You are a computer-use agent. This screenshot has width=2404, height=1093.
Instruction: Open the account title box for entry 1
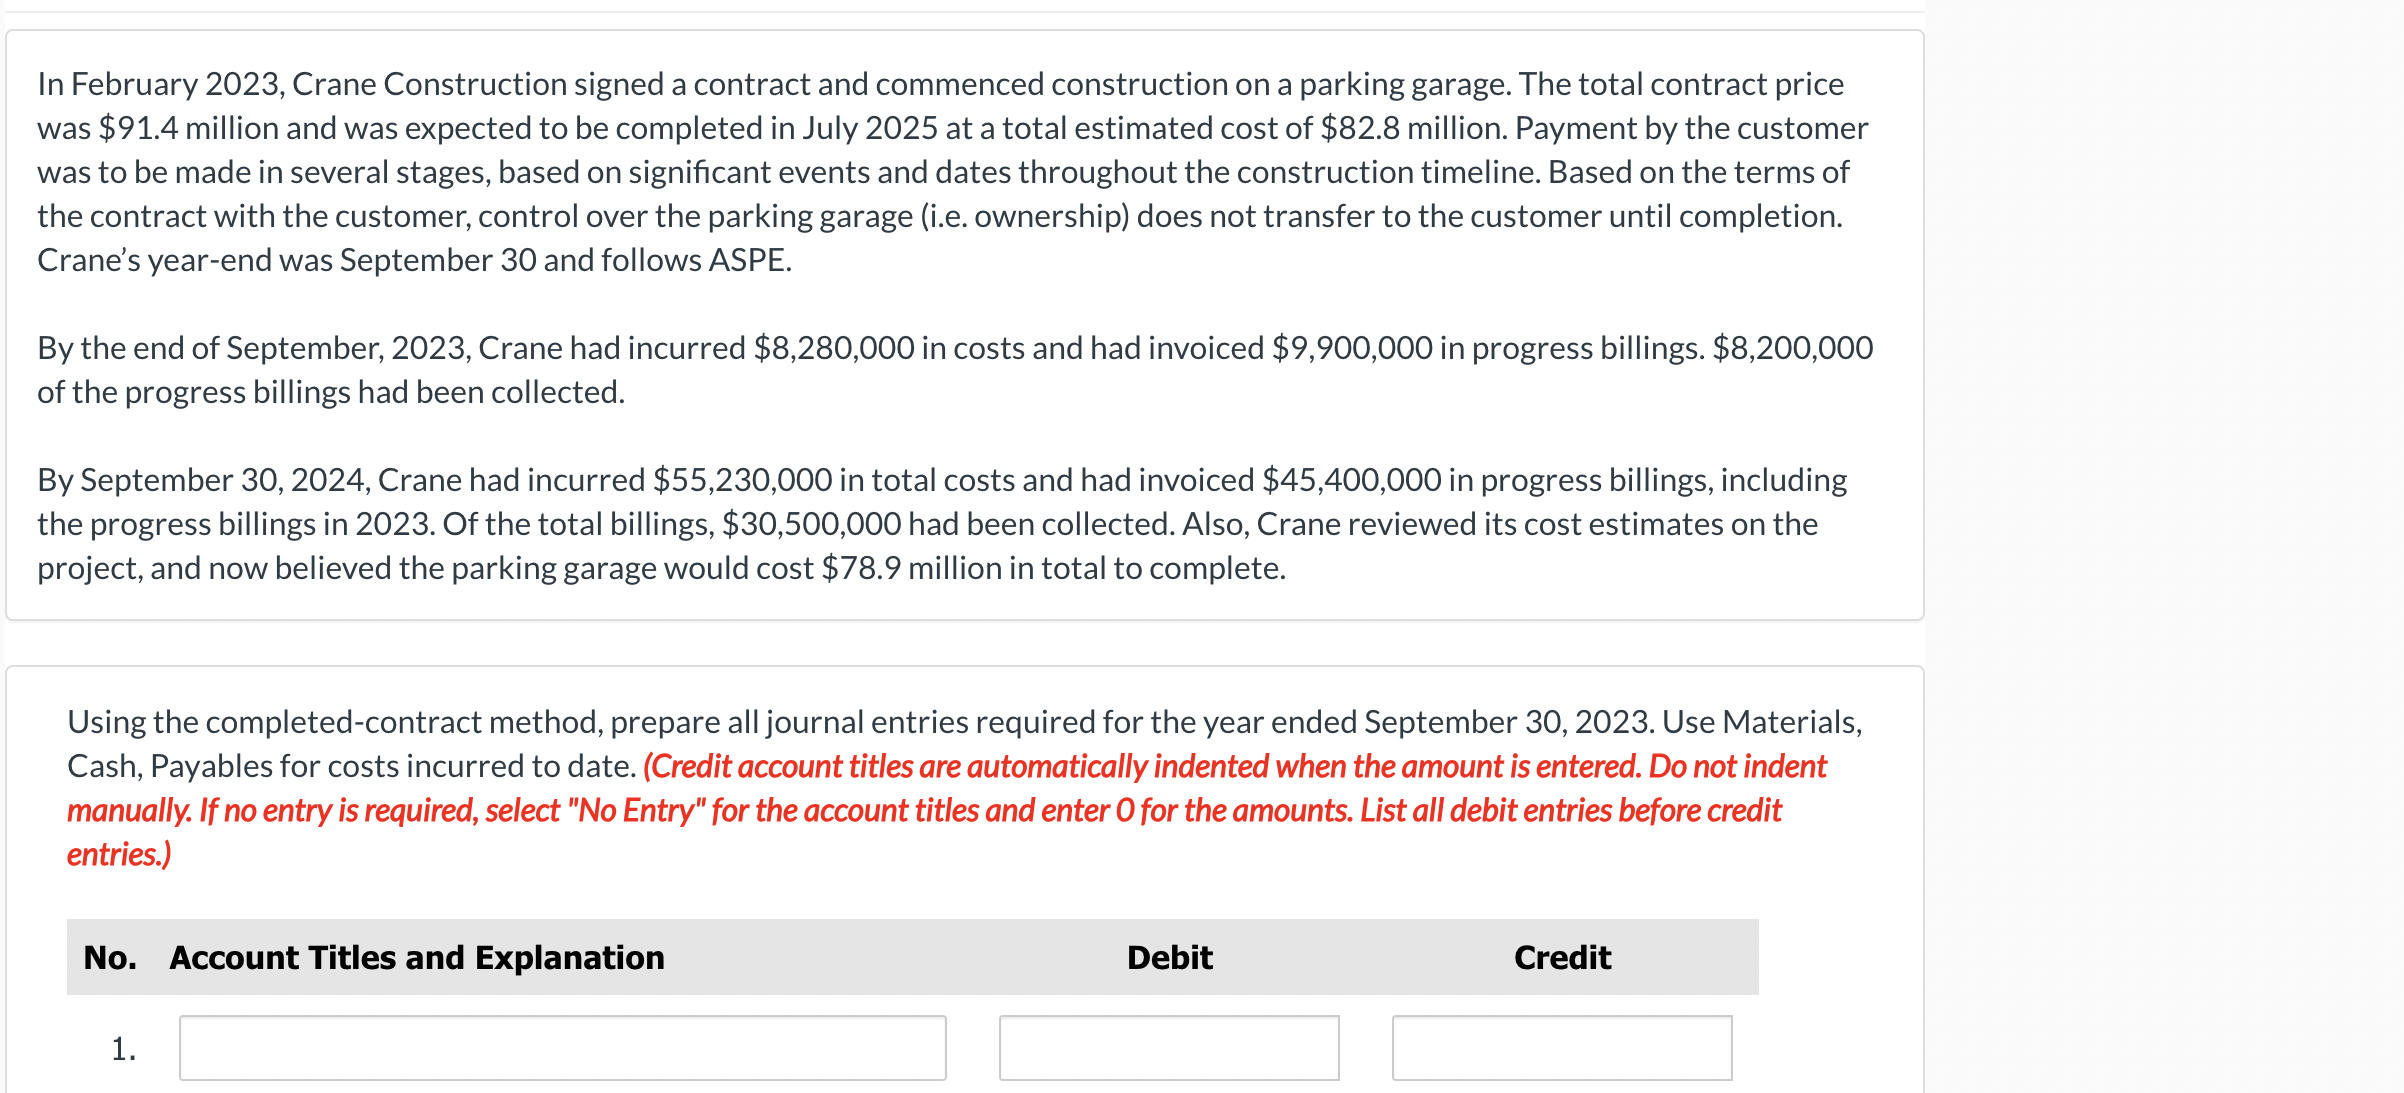coord(562,1048)
